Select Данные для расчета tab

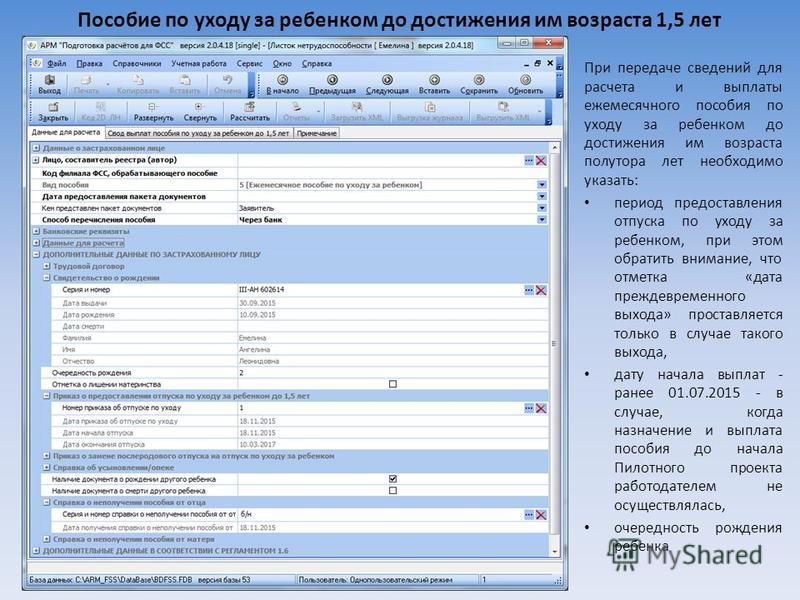[66, 132]
